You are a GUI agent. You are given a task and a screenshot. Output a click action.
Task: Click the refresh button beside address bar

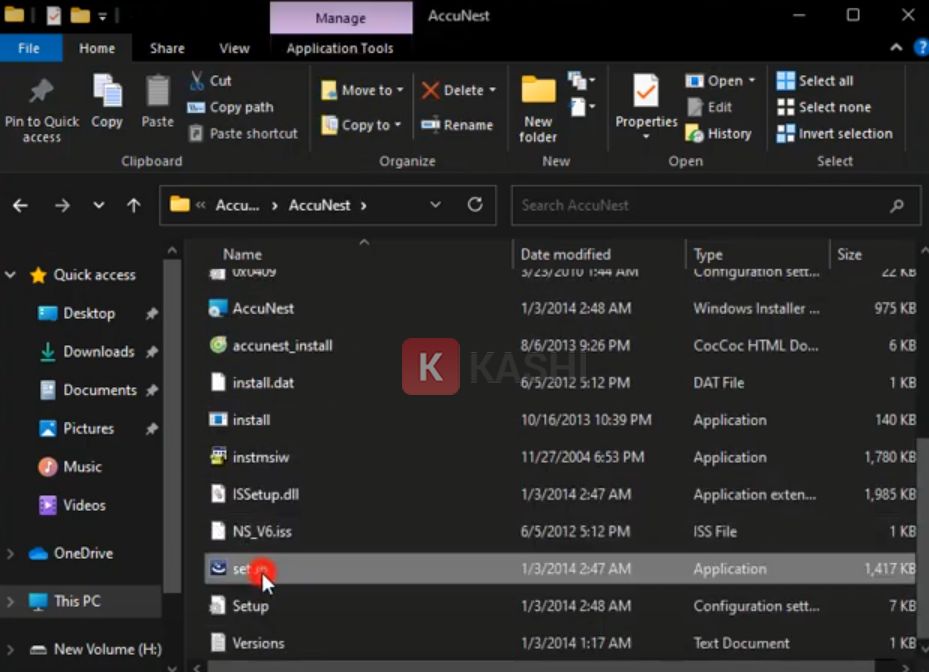[x=475, y=205]
